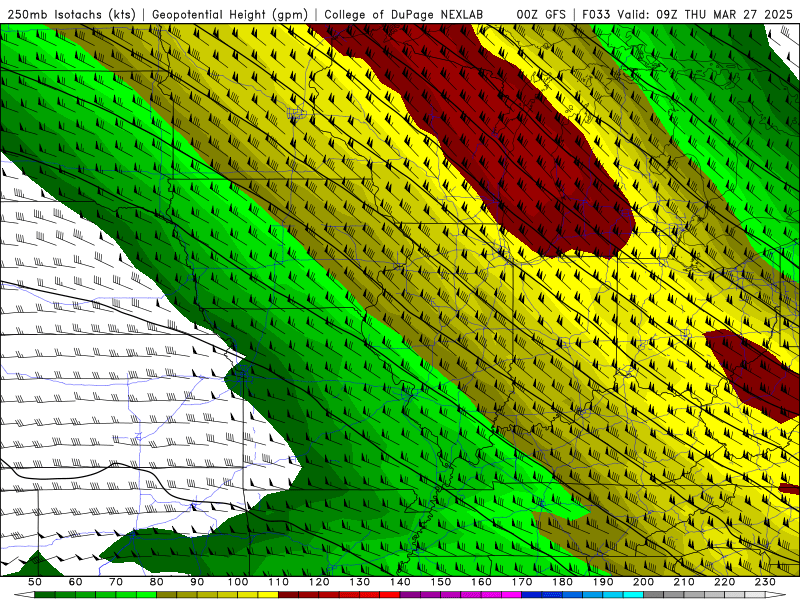Click the "09Z THU MAR 27 2025" valid time
The image size is (800, 600).
724,14
